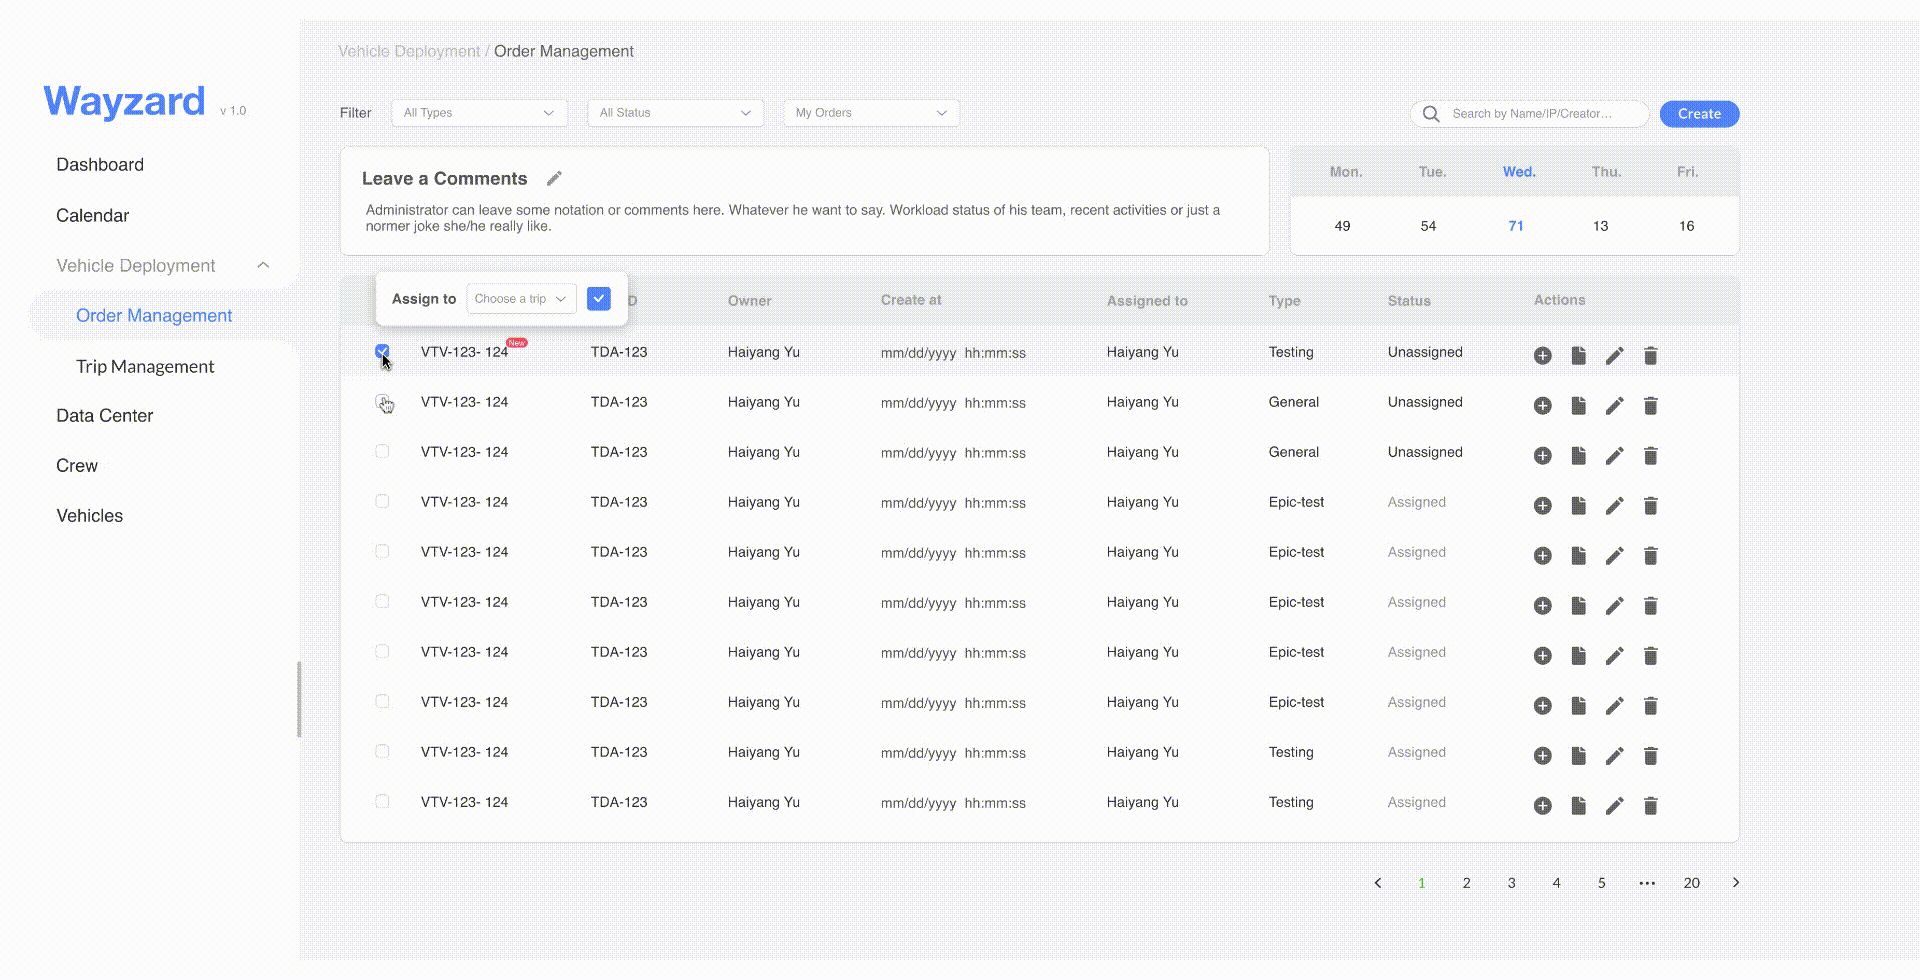Open the document icon in the first order row
The height and width of the screenshot is (980, 1920).
pyautogui.click(x=1578, y=355)
